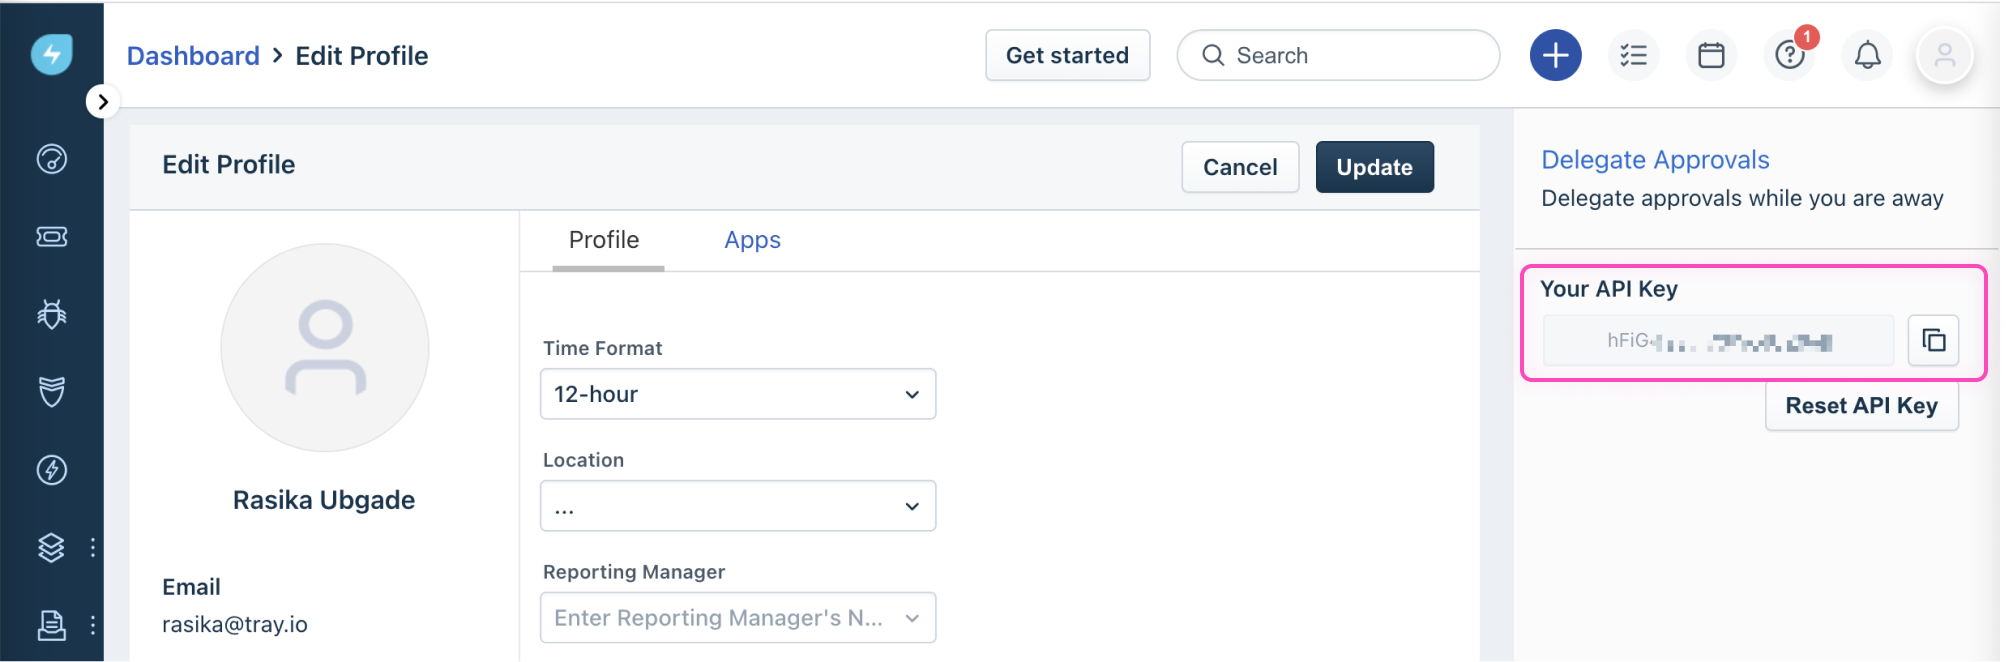Click the blue plus button in header
The width and height of the screenshot is (2008, 662).
pyautogui.click(x=1555, y=55)
